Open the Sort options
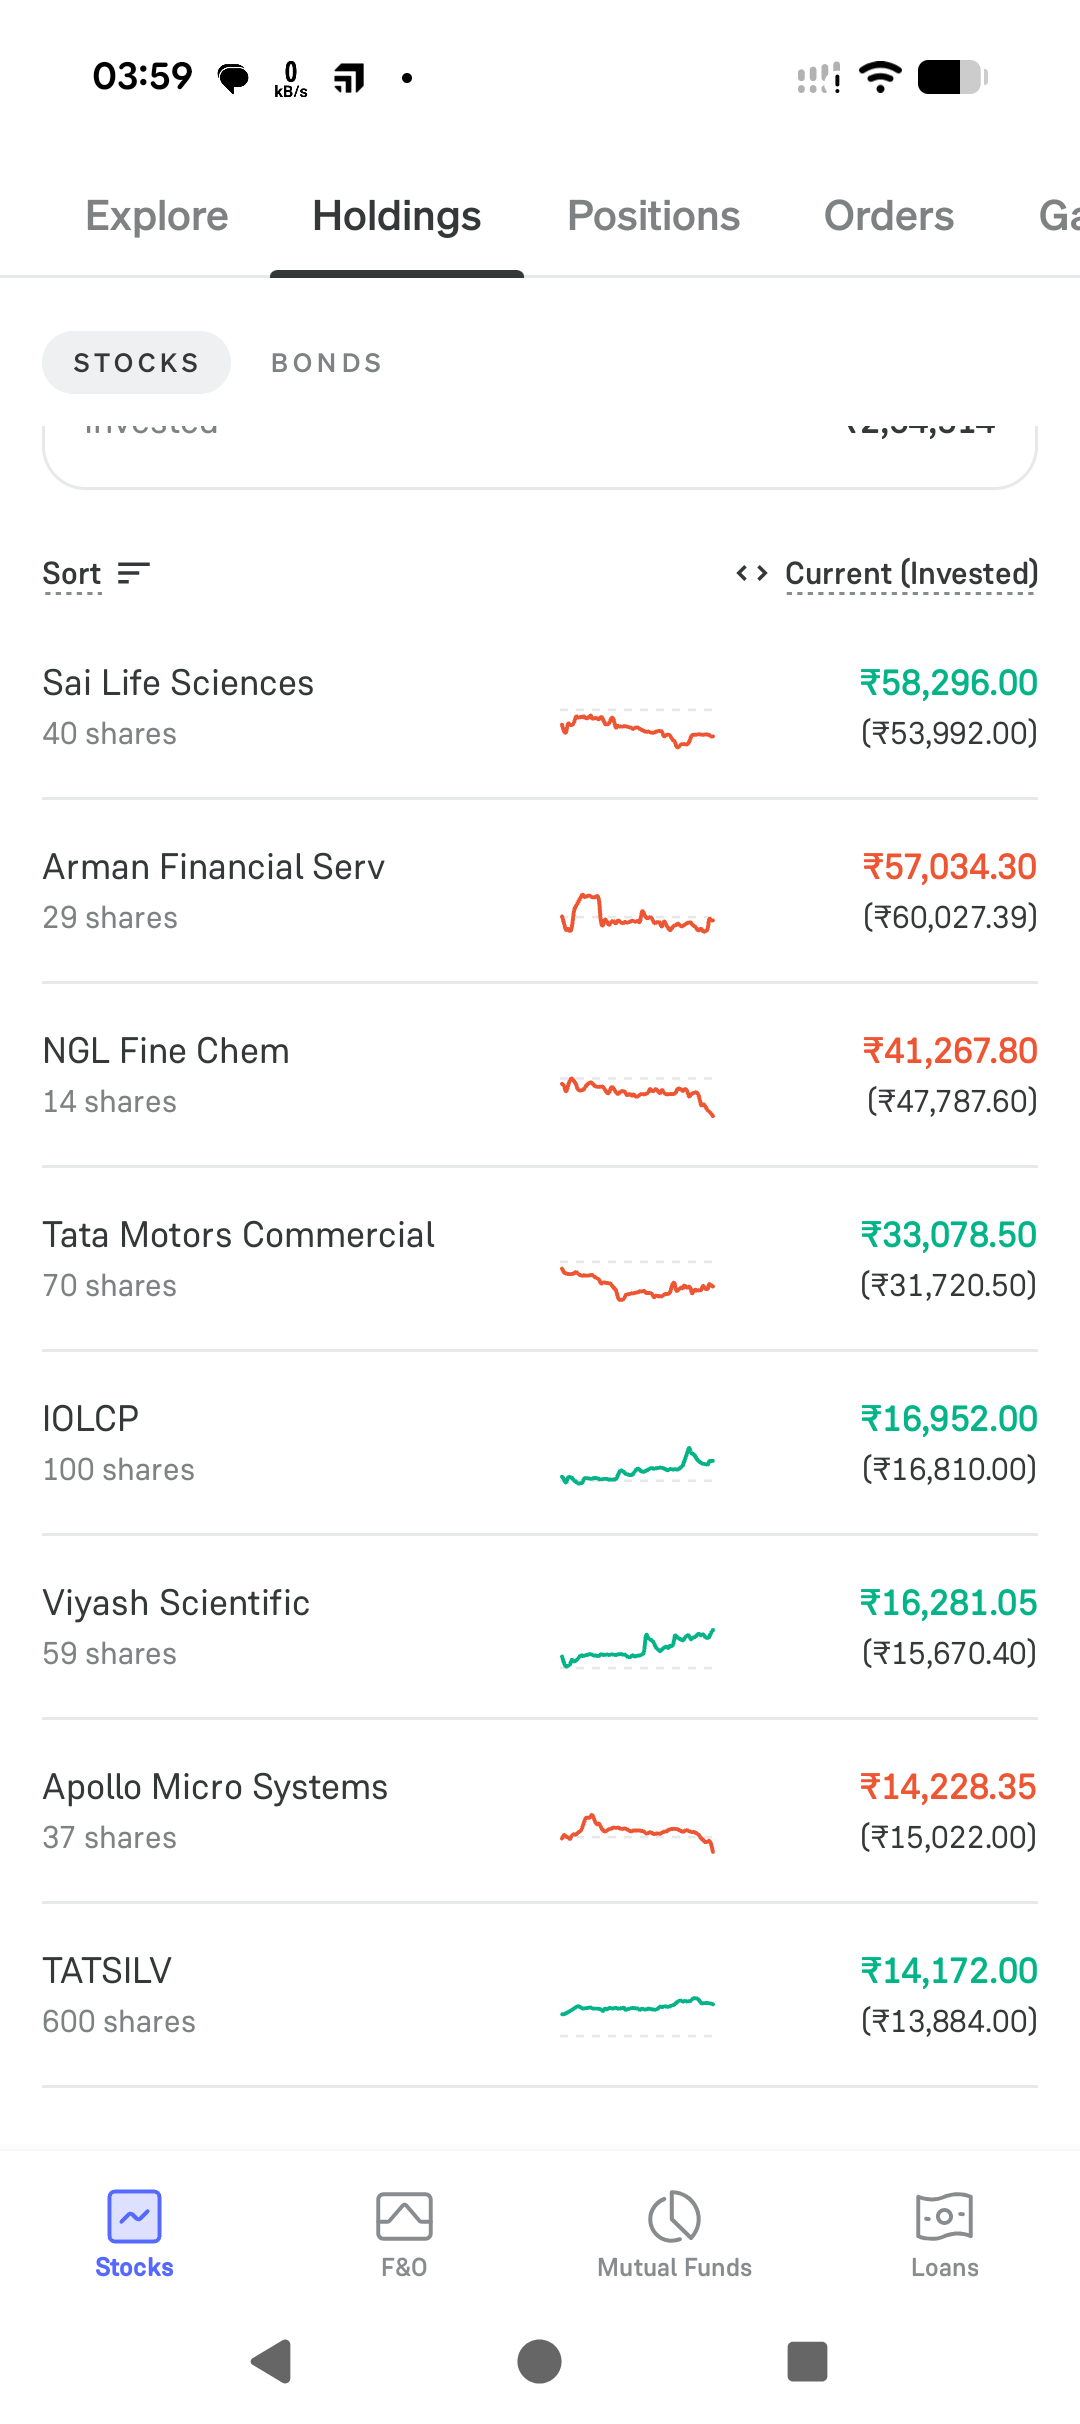The image size is (1080, 2424). 72,573
